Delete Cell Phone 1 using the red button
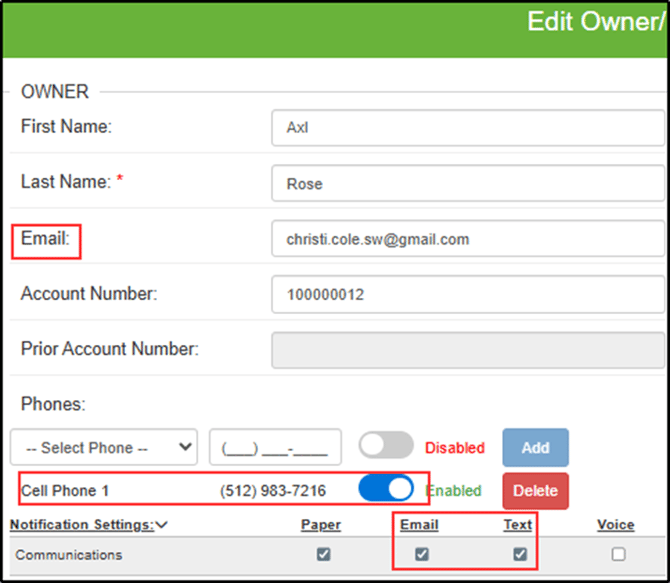 tap(535, 491)
